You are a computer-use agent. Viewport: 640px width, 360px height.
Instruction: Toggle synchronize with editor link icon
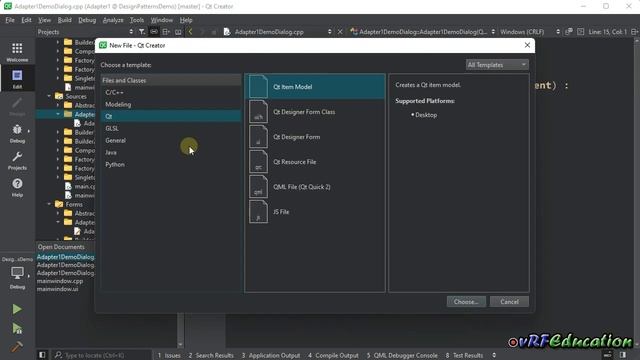(154, 32)
